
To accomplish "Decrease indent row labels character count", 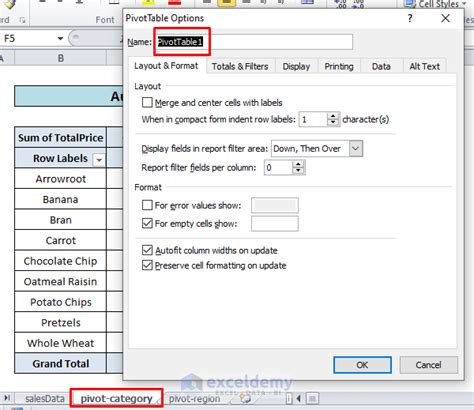I will 333,123.
